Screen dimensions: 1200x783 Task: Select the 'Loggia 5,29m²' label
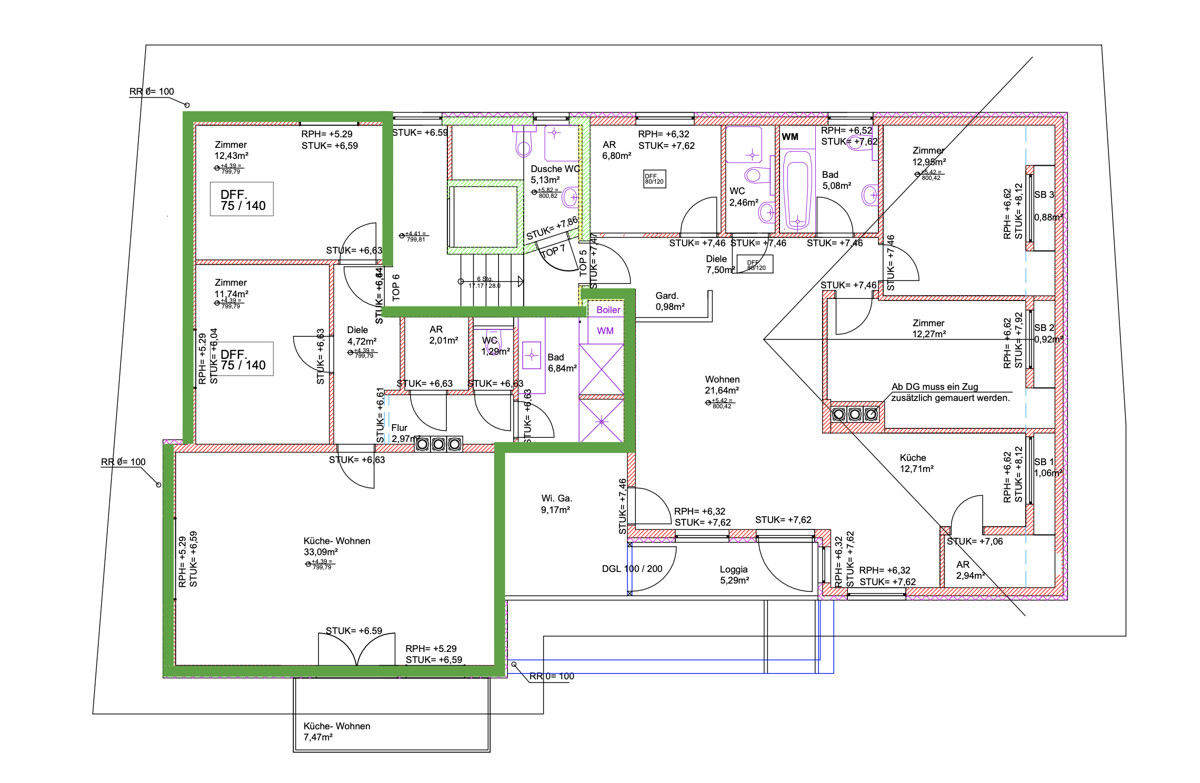pyautogui.click(x=734, y=574)
